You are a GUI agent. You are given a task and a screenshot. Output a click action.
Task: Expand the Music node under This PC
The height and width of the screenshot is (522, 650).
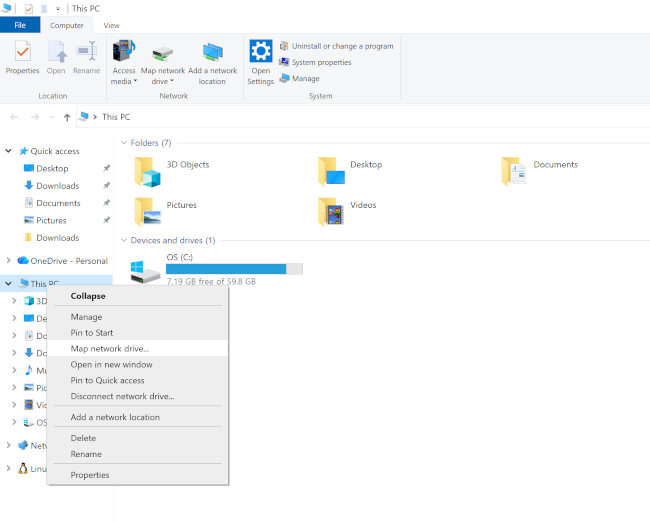(x=15, y=370)
